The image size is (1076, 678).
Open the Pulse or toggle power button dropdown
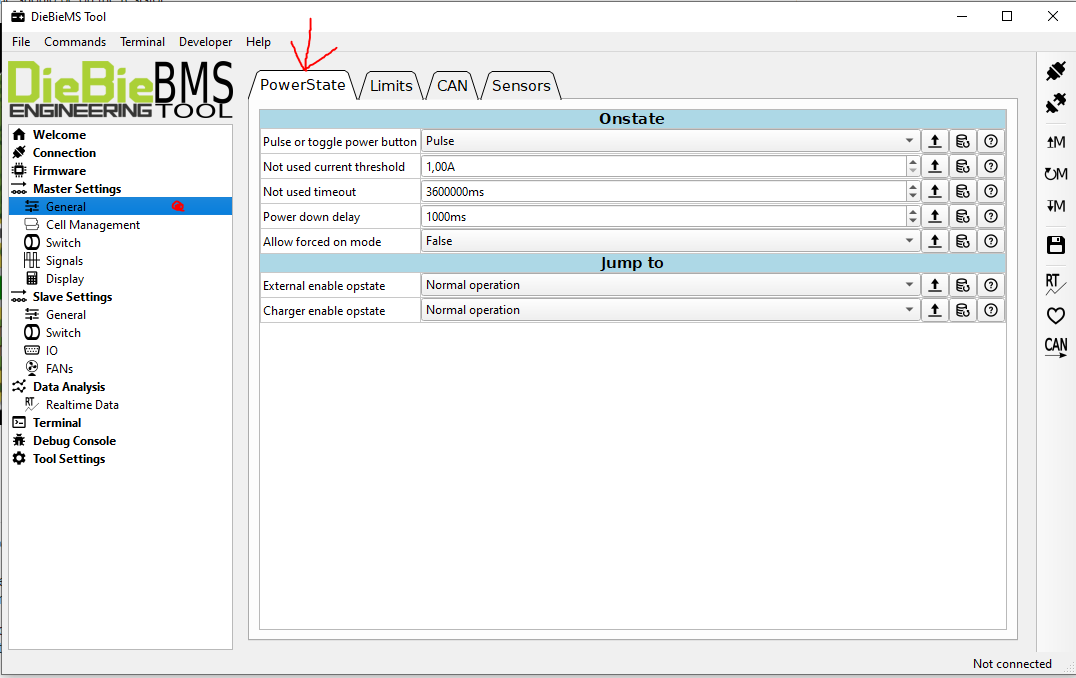pyautogui.click(x=669, y=142)
